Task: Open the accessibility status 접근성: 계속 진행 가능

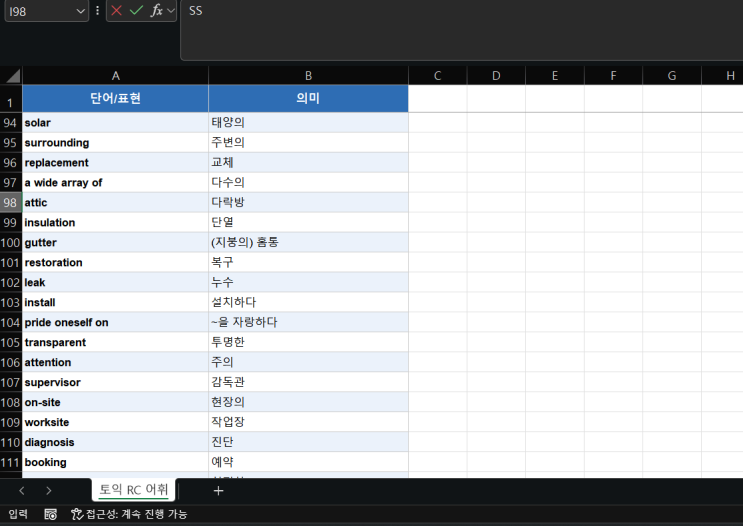Action: [129, 514]
